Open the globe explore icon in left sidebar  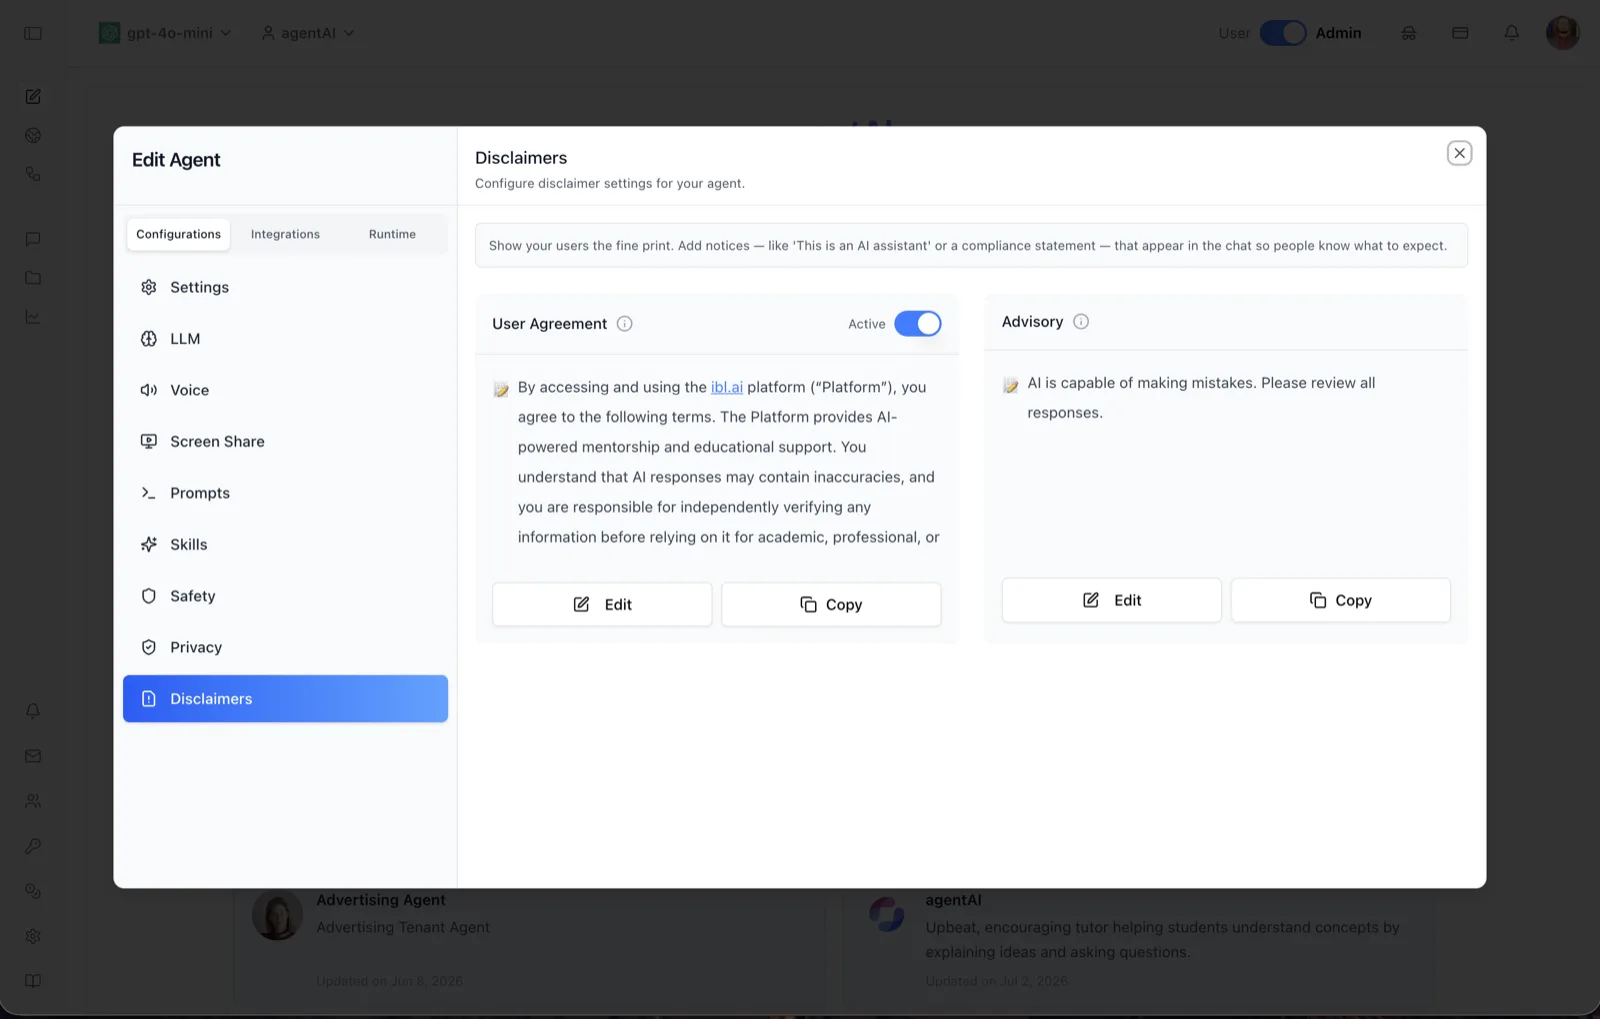[x=33, y=135]
